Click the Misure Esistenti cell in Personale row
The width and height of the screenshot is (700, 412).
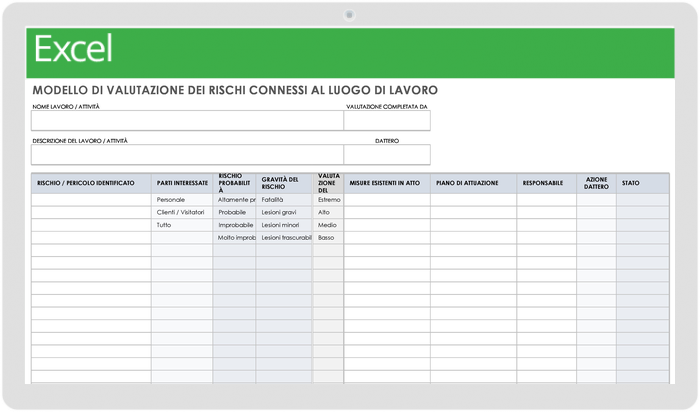387,200
